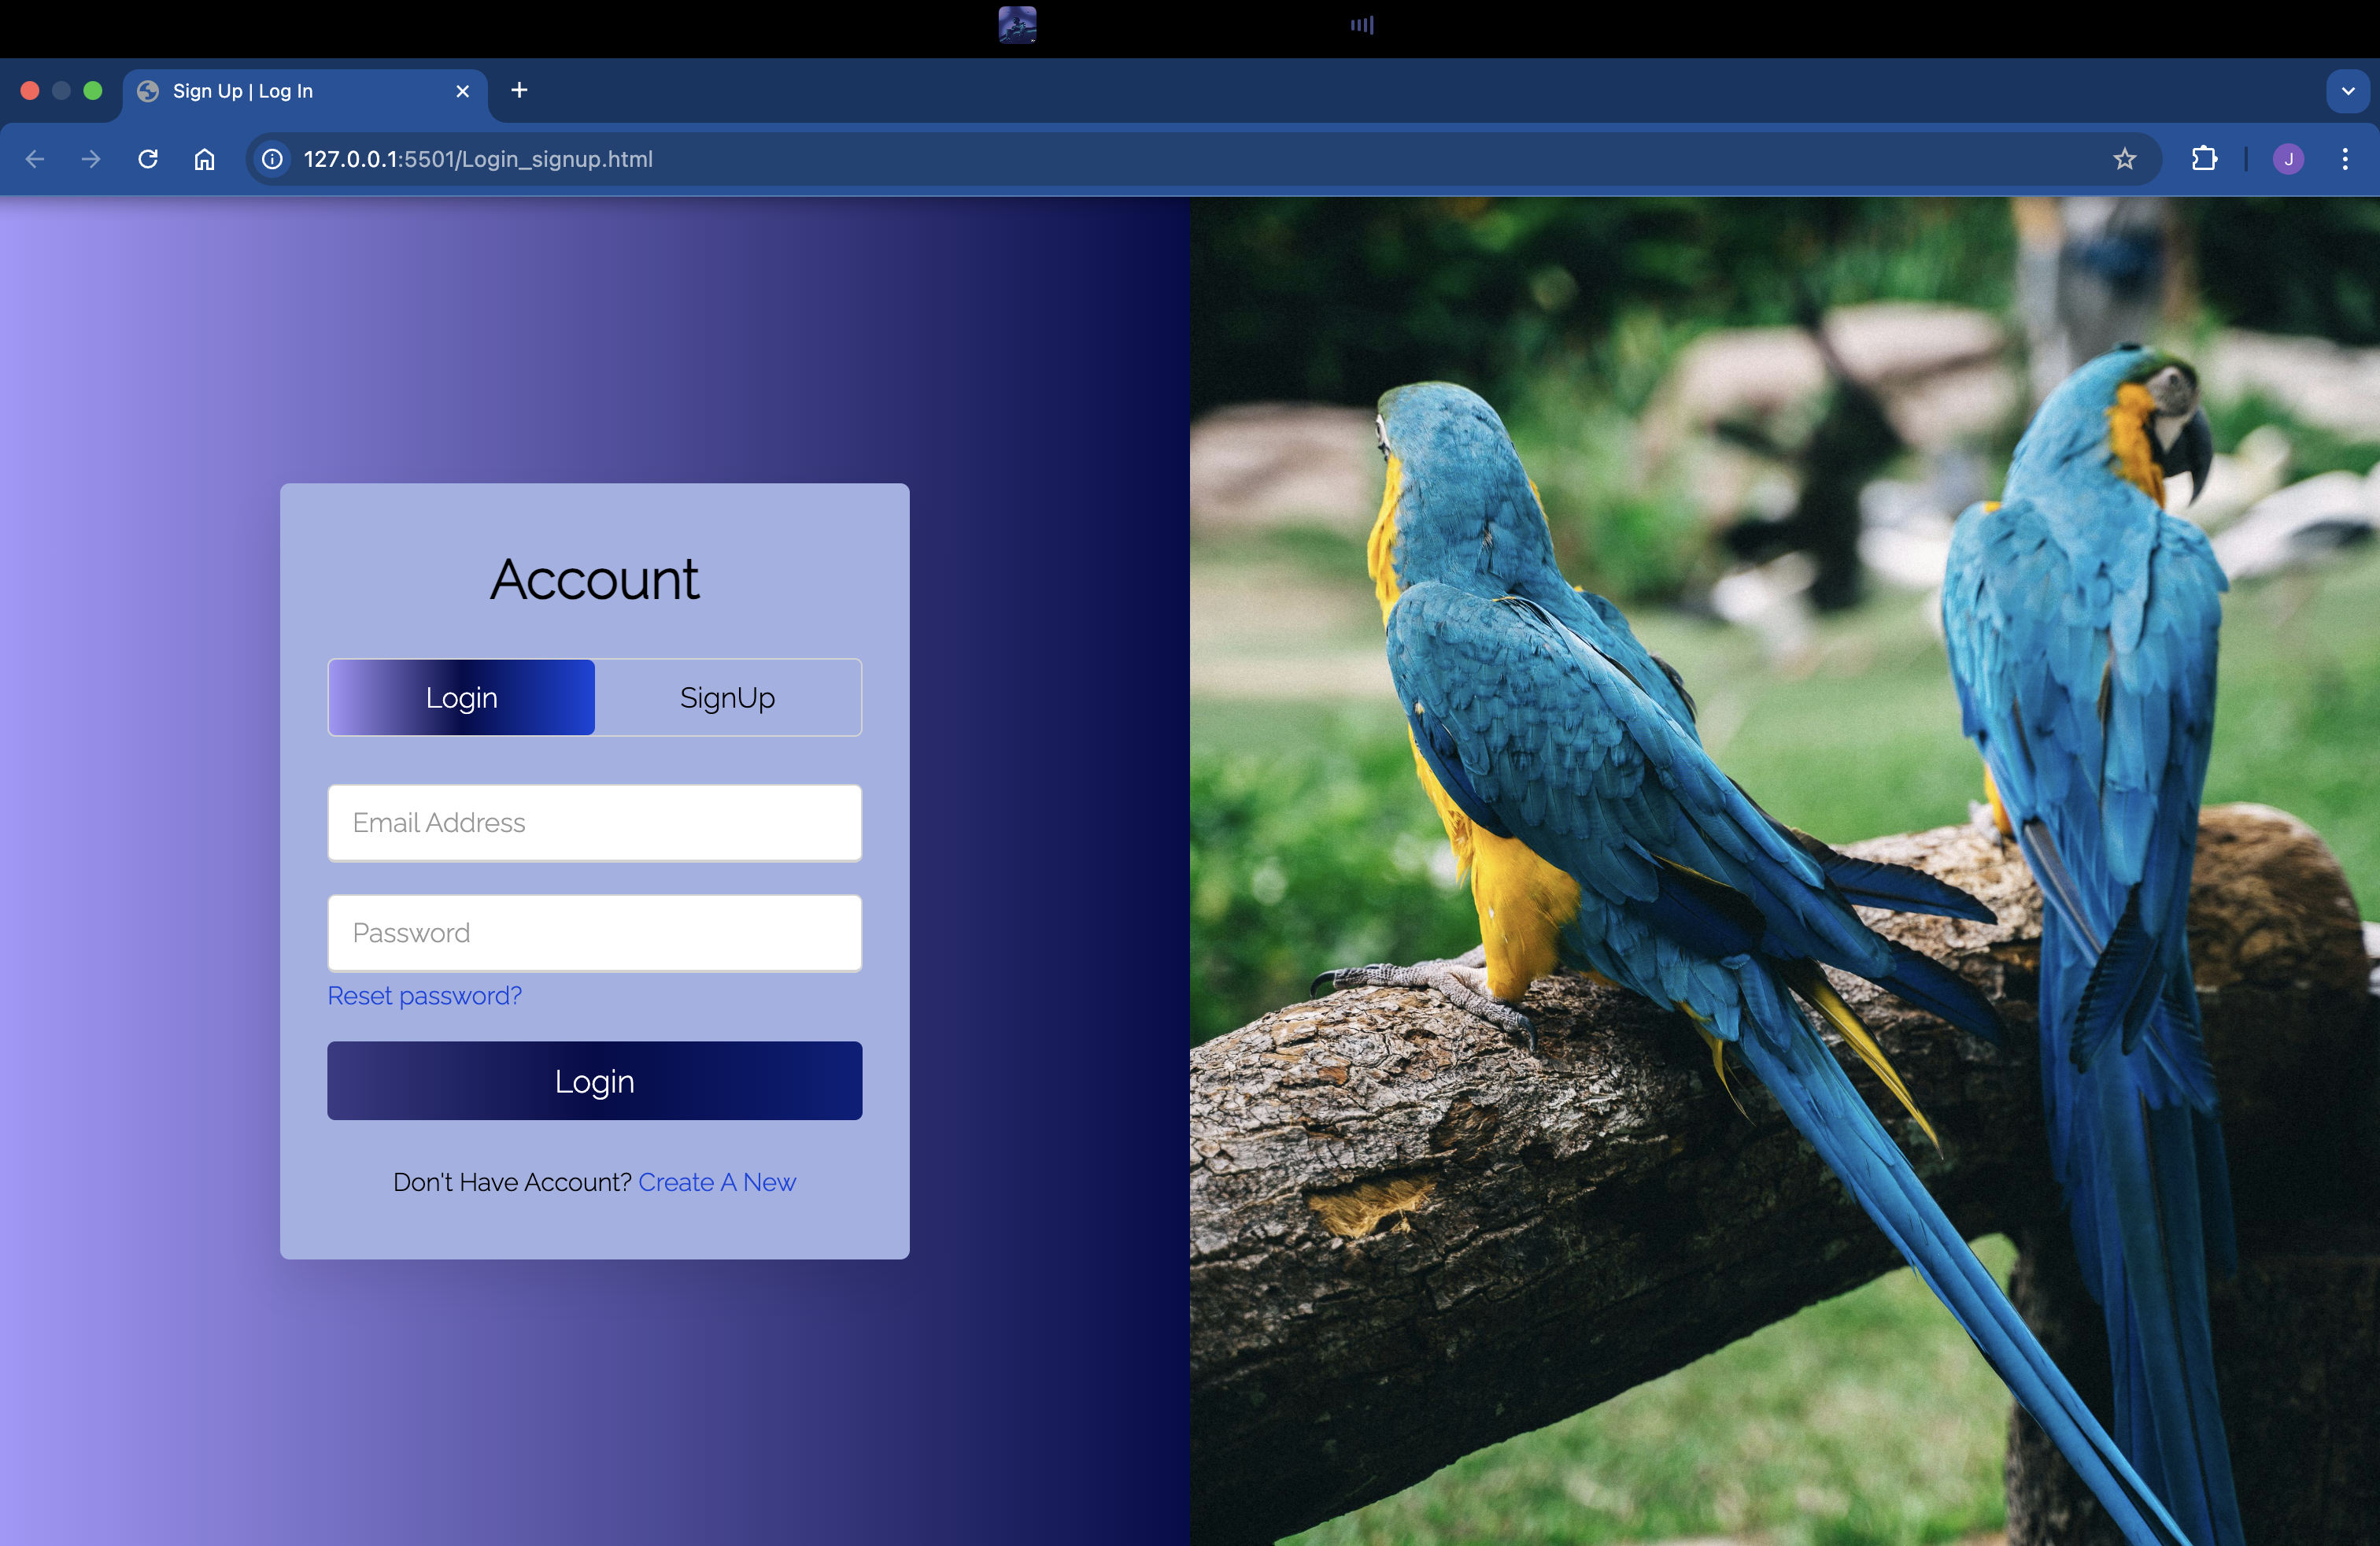This screenshot has height=1546, width=2380.
Task: Switch to the Login toggle tab
Action: (x=461, y=697)
